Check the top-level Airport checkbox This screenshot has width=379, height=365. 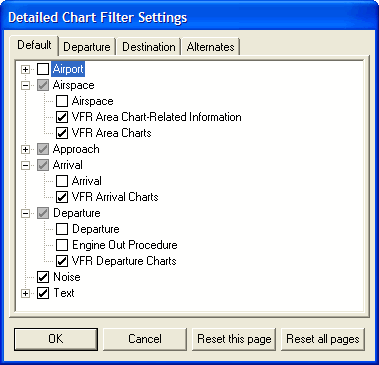point(43,69)
